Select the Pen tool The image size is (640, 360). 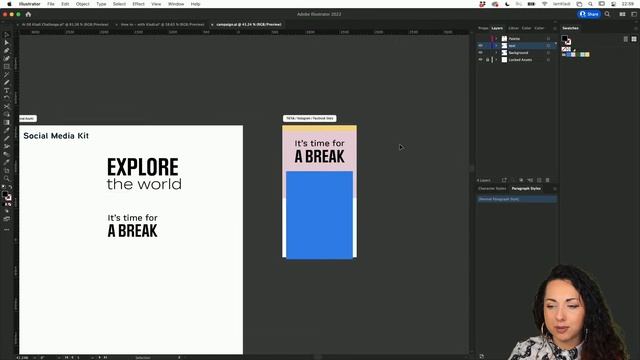pyautogui.click(x=7, y=51)
